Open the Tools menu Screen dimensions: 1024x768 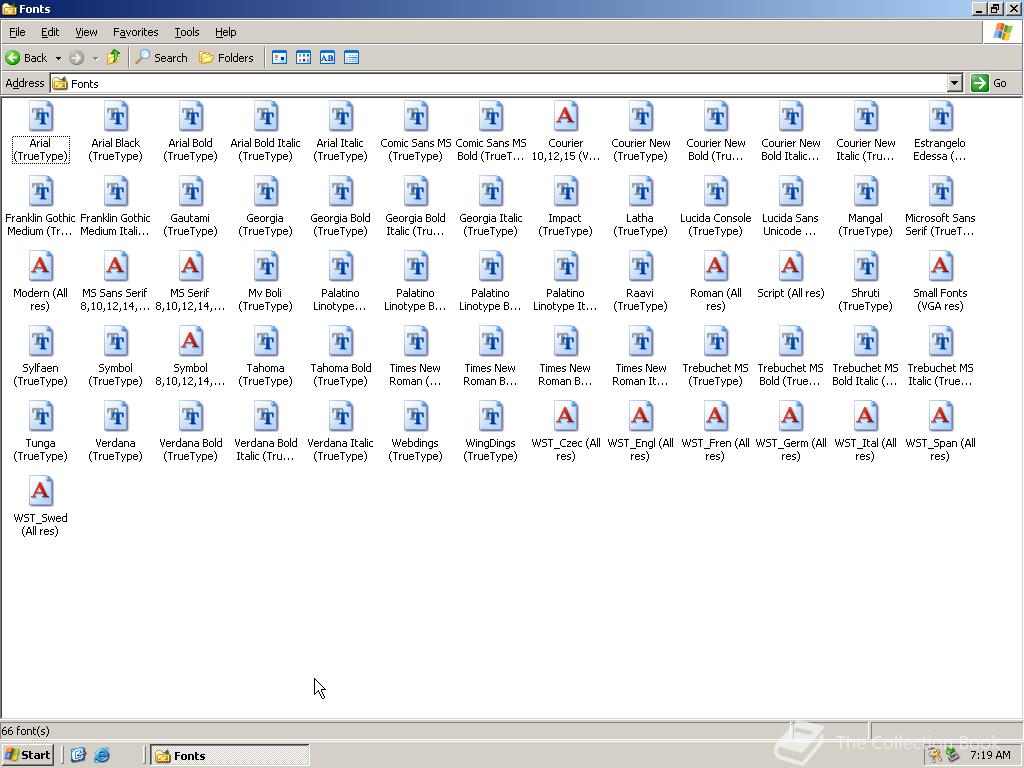tap(186, 32)
